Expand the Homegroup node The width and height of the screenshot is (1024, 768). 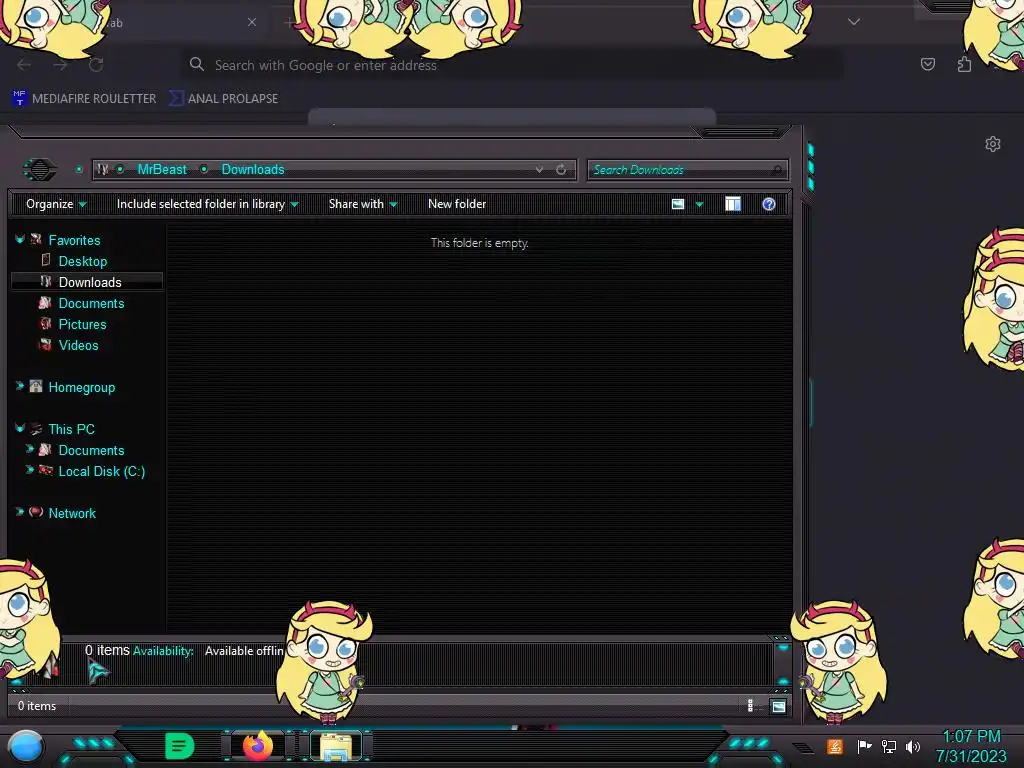[x=20, y=387]
